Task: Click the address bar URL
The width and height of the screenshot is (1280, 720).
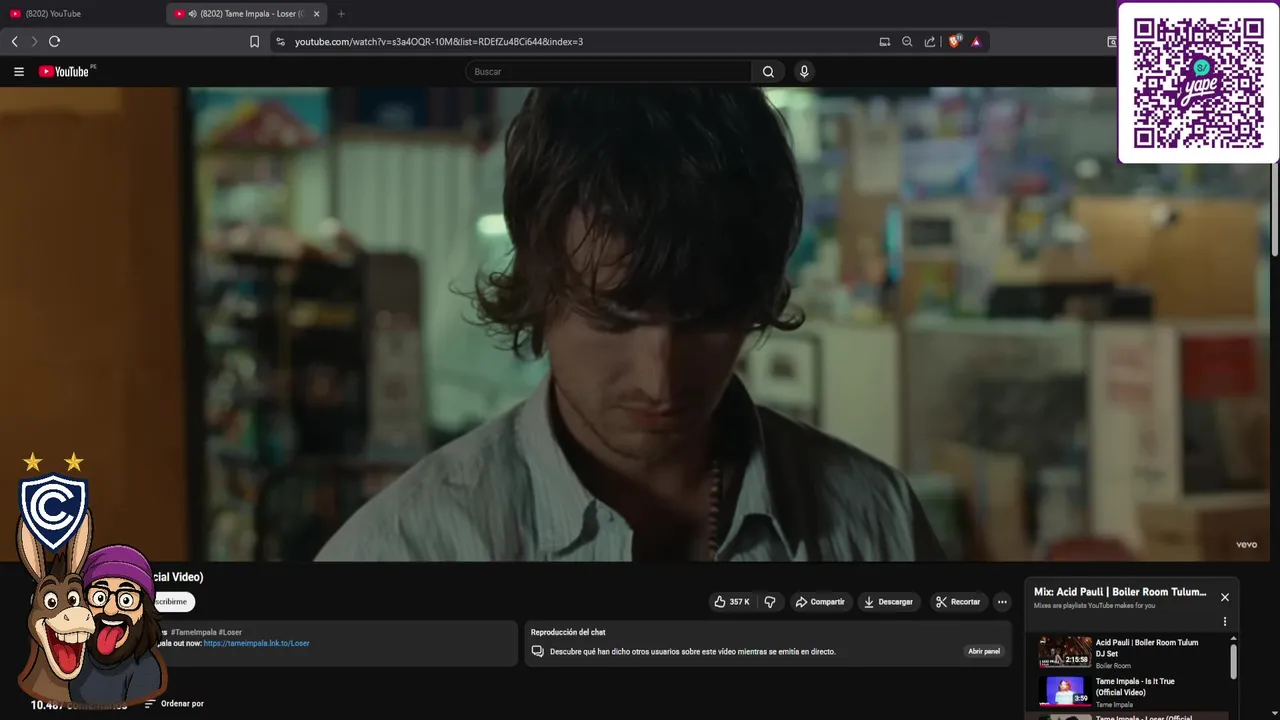Action: [439, 42]
